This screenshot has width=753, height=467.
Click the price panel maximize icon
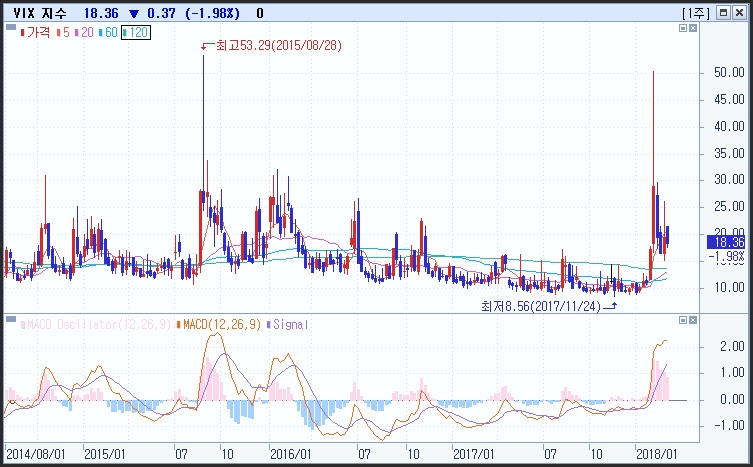683,28
